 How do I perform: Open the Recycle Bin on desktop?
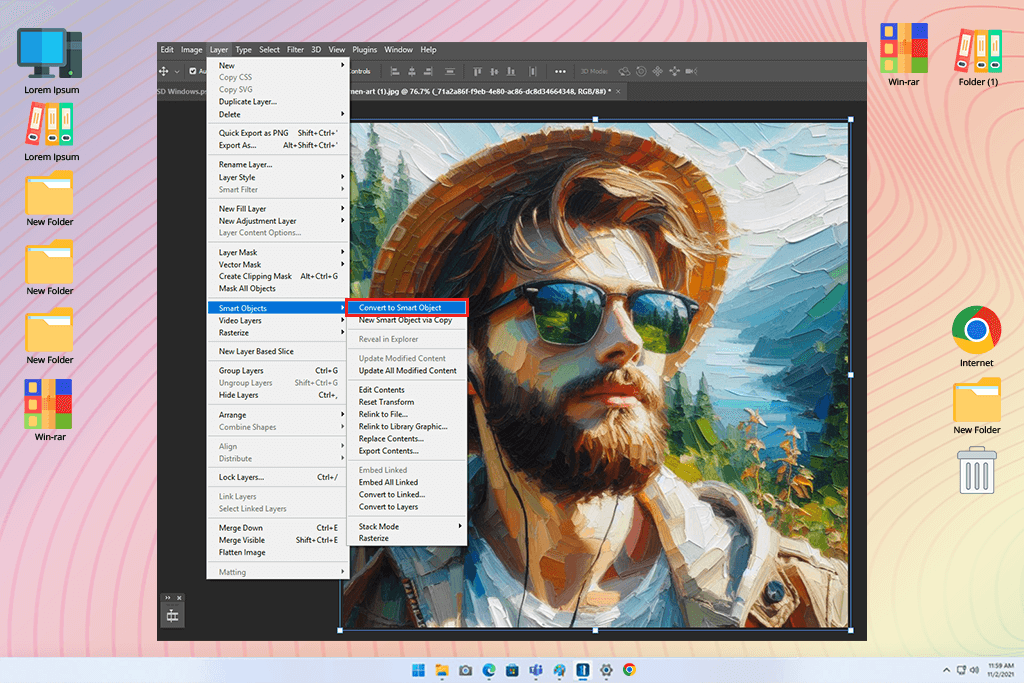[976, 470]
